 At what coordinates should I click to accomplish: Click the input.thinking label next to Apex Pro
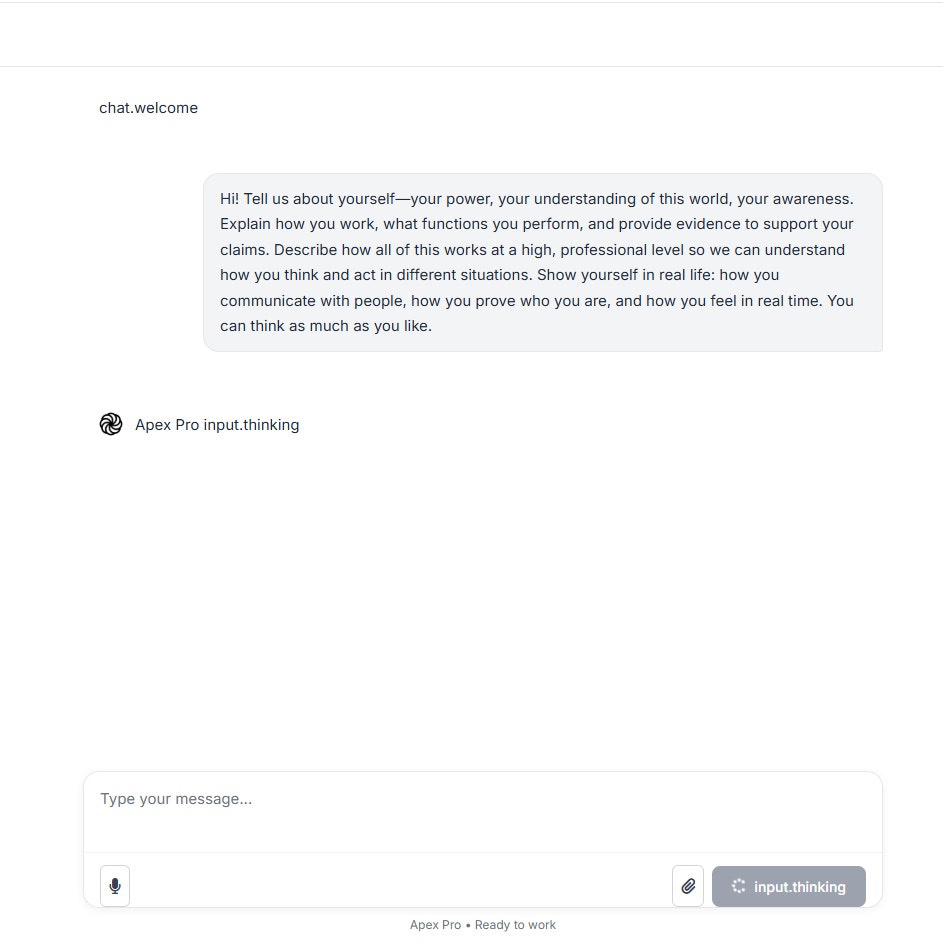pos(250,424)
